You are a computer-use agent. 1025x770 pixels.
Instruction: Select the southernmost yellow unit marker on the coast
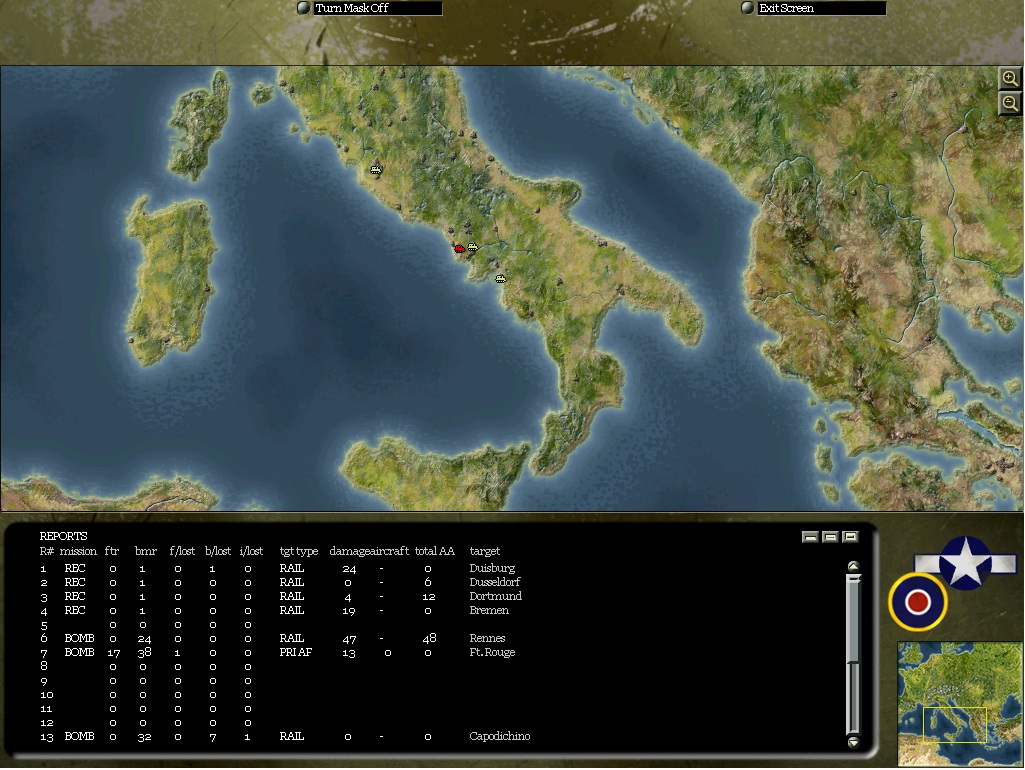point(500,279)
